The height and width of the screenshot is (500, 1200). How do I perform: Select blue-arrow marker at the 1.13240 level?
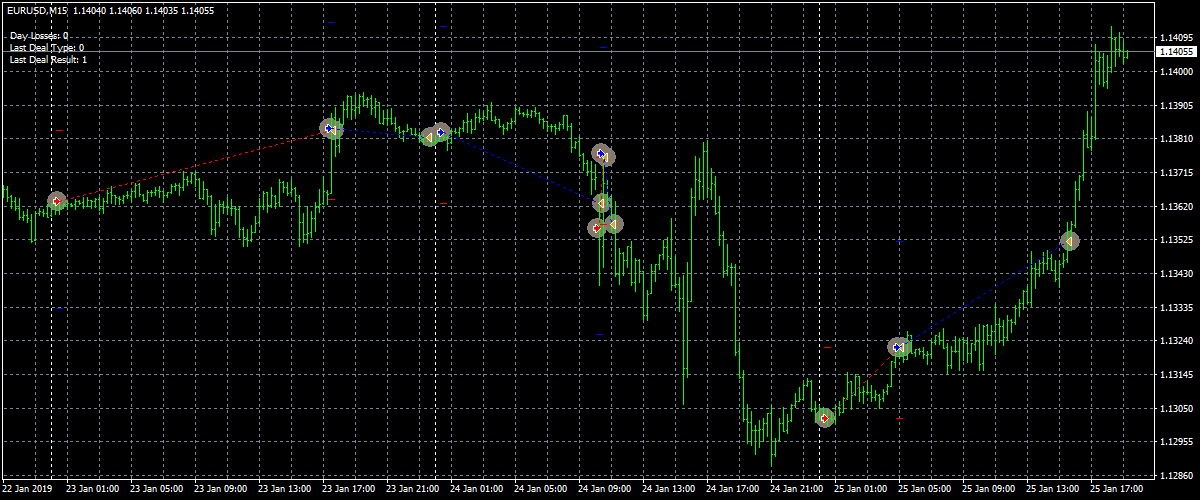click(898, 347)
